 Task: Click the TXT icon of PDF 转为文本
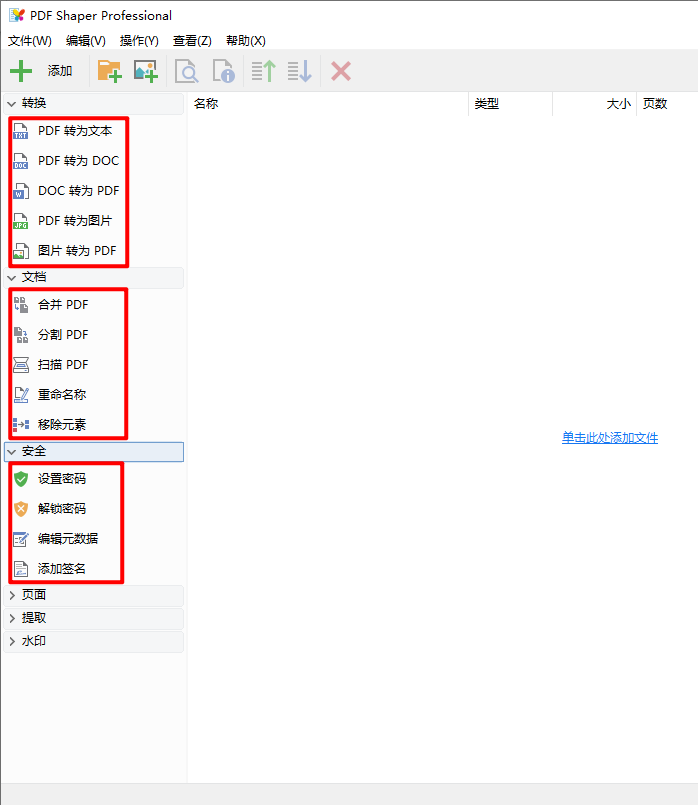(x=21, y=131)
